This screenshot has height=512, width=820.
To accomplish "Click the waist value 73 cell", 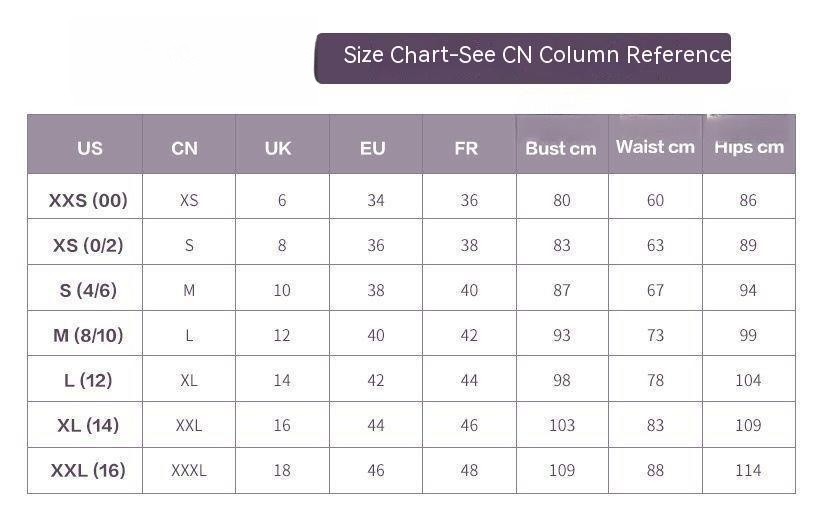I will [655, 334].
